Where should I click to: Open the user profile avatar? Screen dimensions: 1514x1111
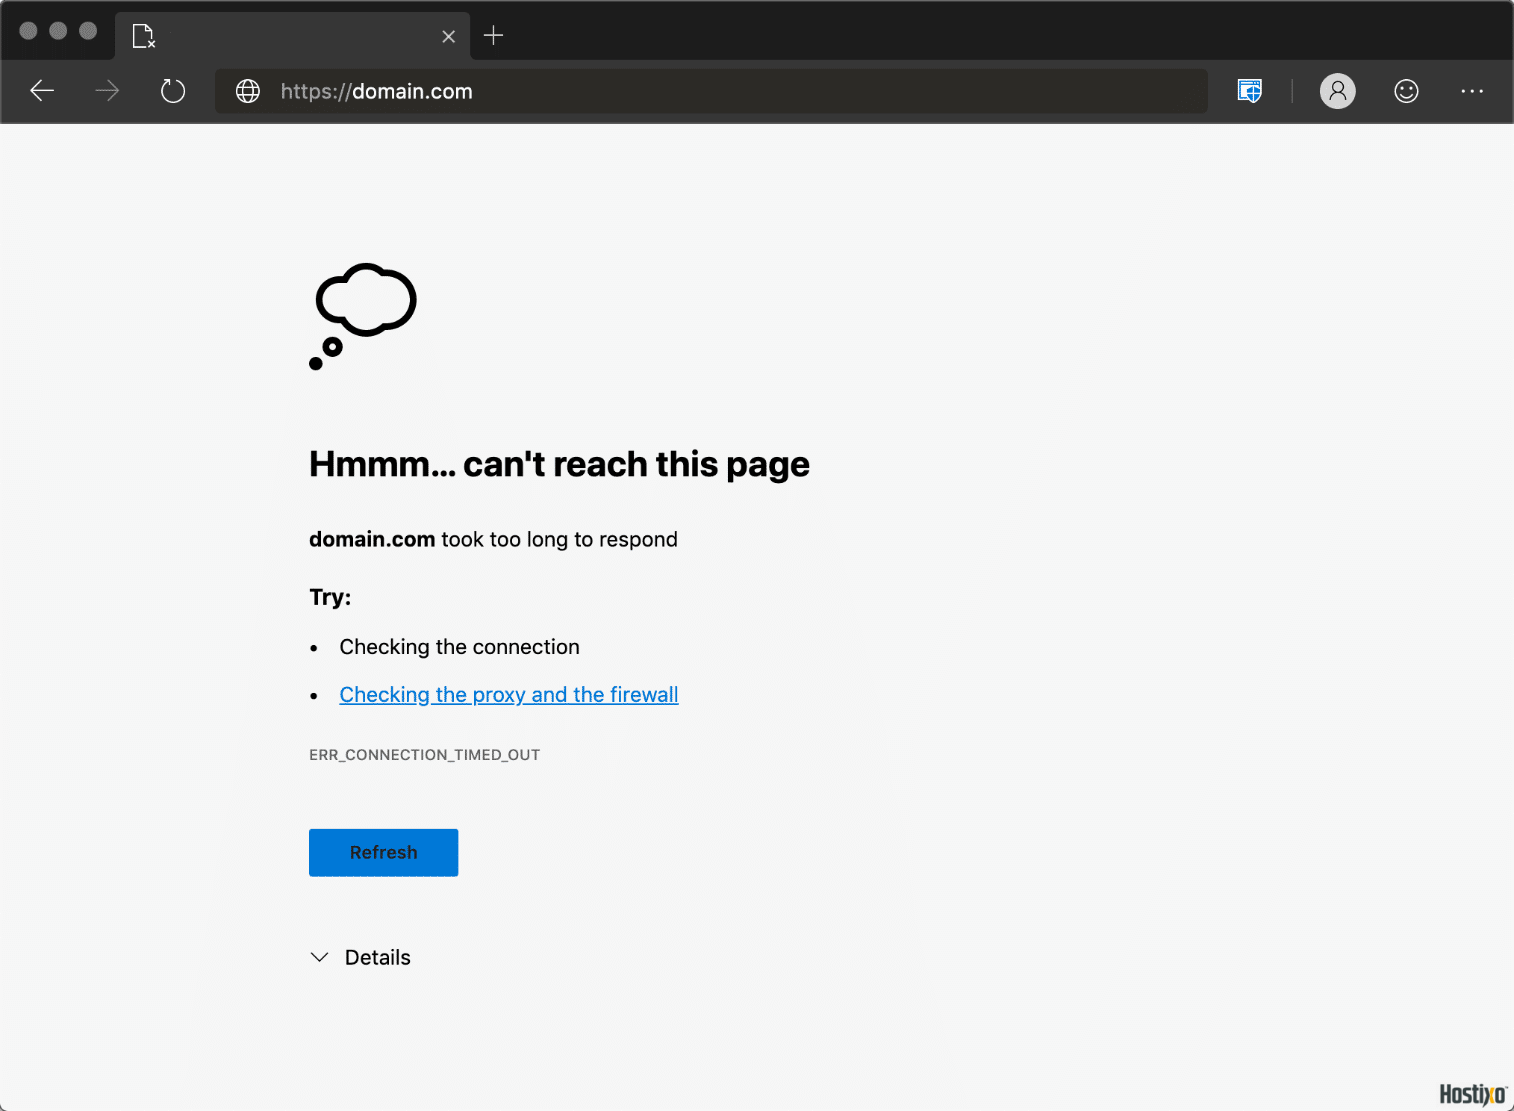coord(1337,91)
